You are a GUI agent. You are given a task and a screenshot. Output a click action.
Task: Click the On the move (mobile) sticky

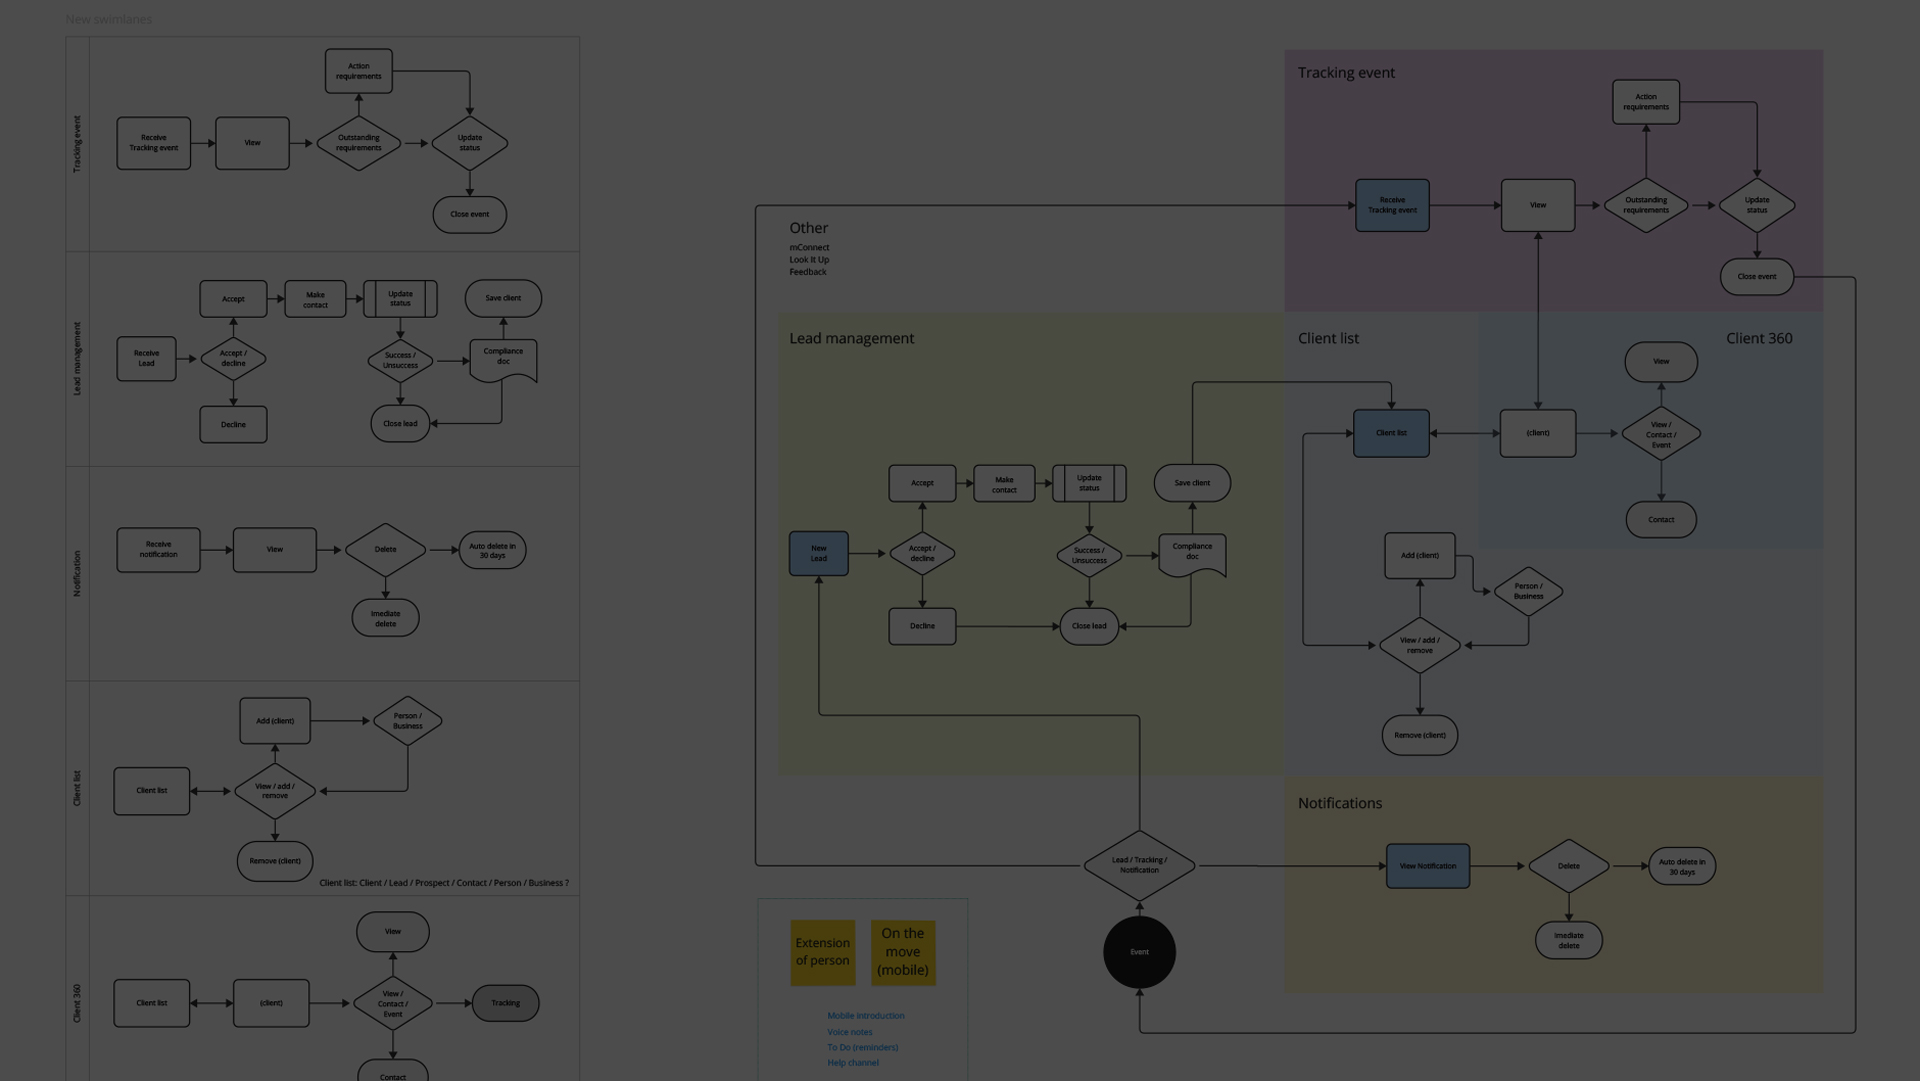coord(903,952)
